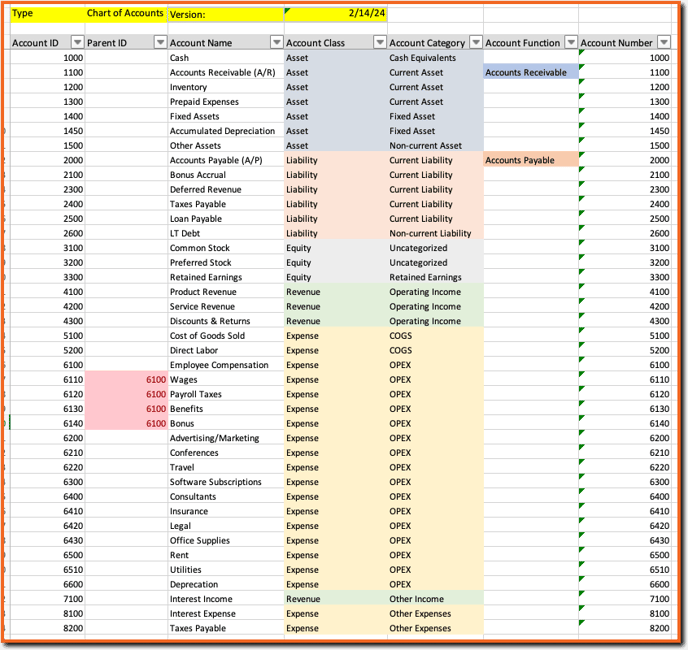688x650 pixels.
Task: Click the 'Consultants' cell
Action: click(226, 496)
